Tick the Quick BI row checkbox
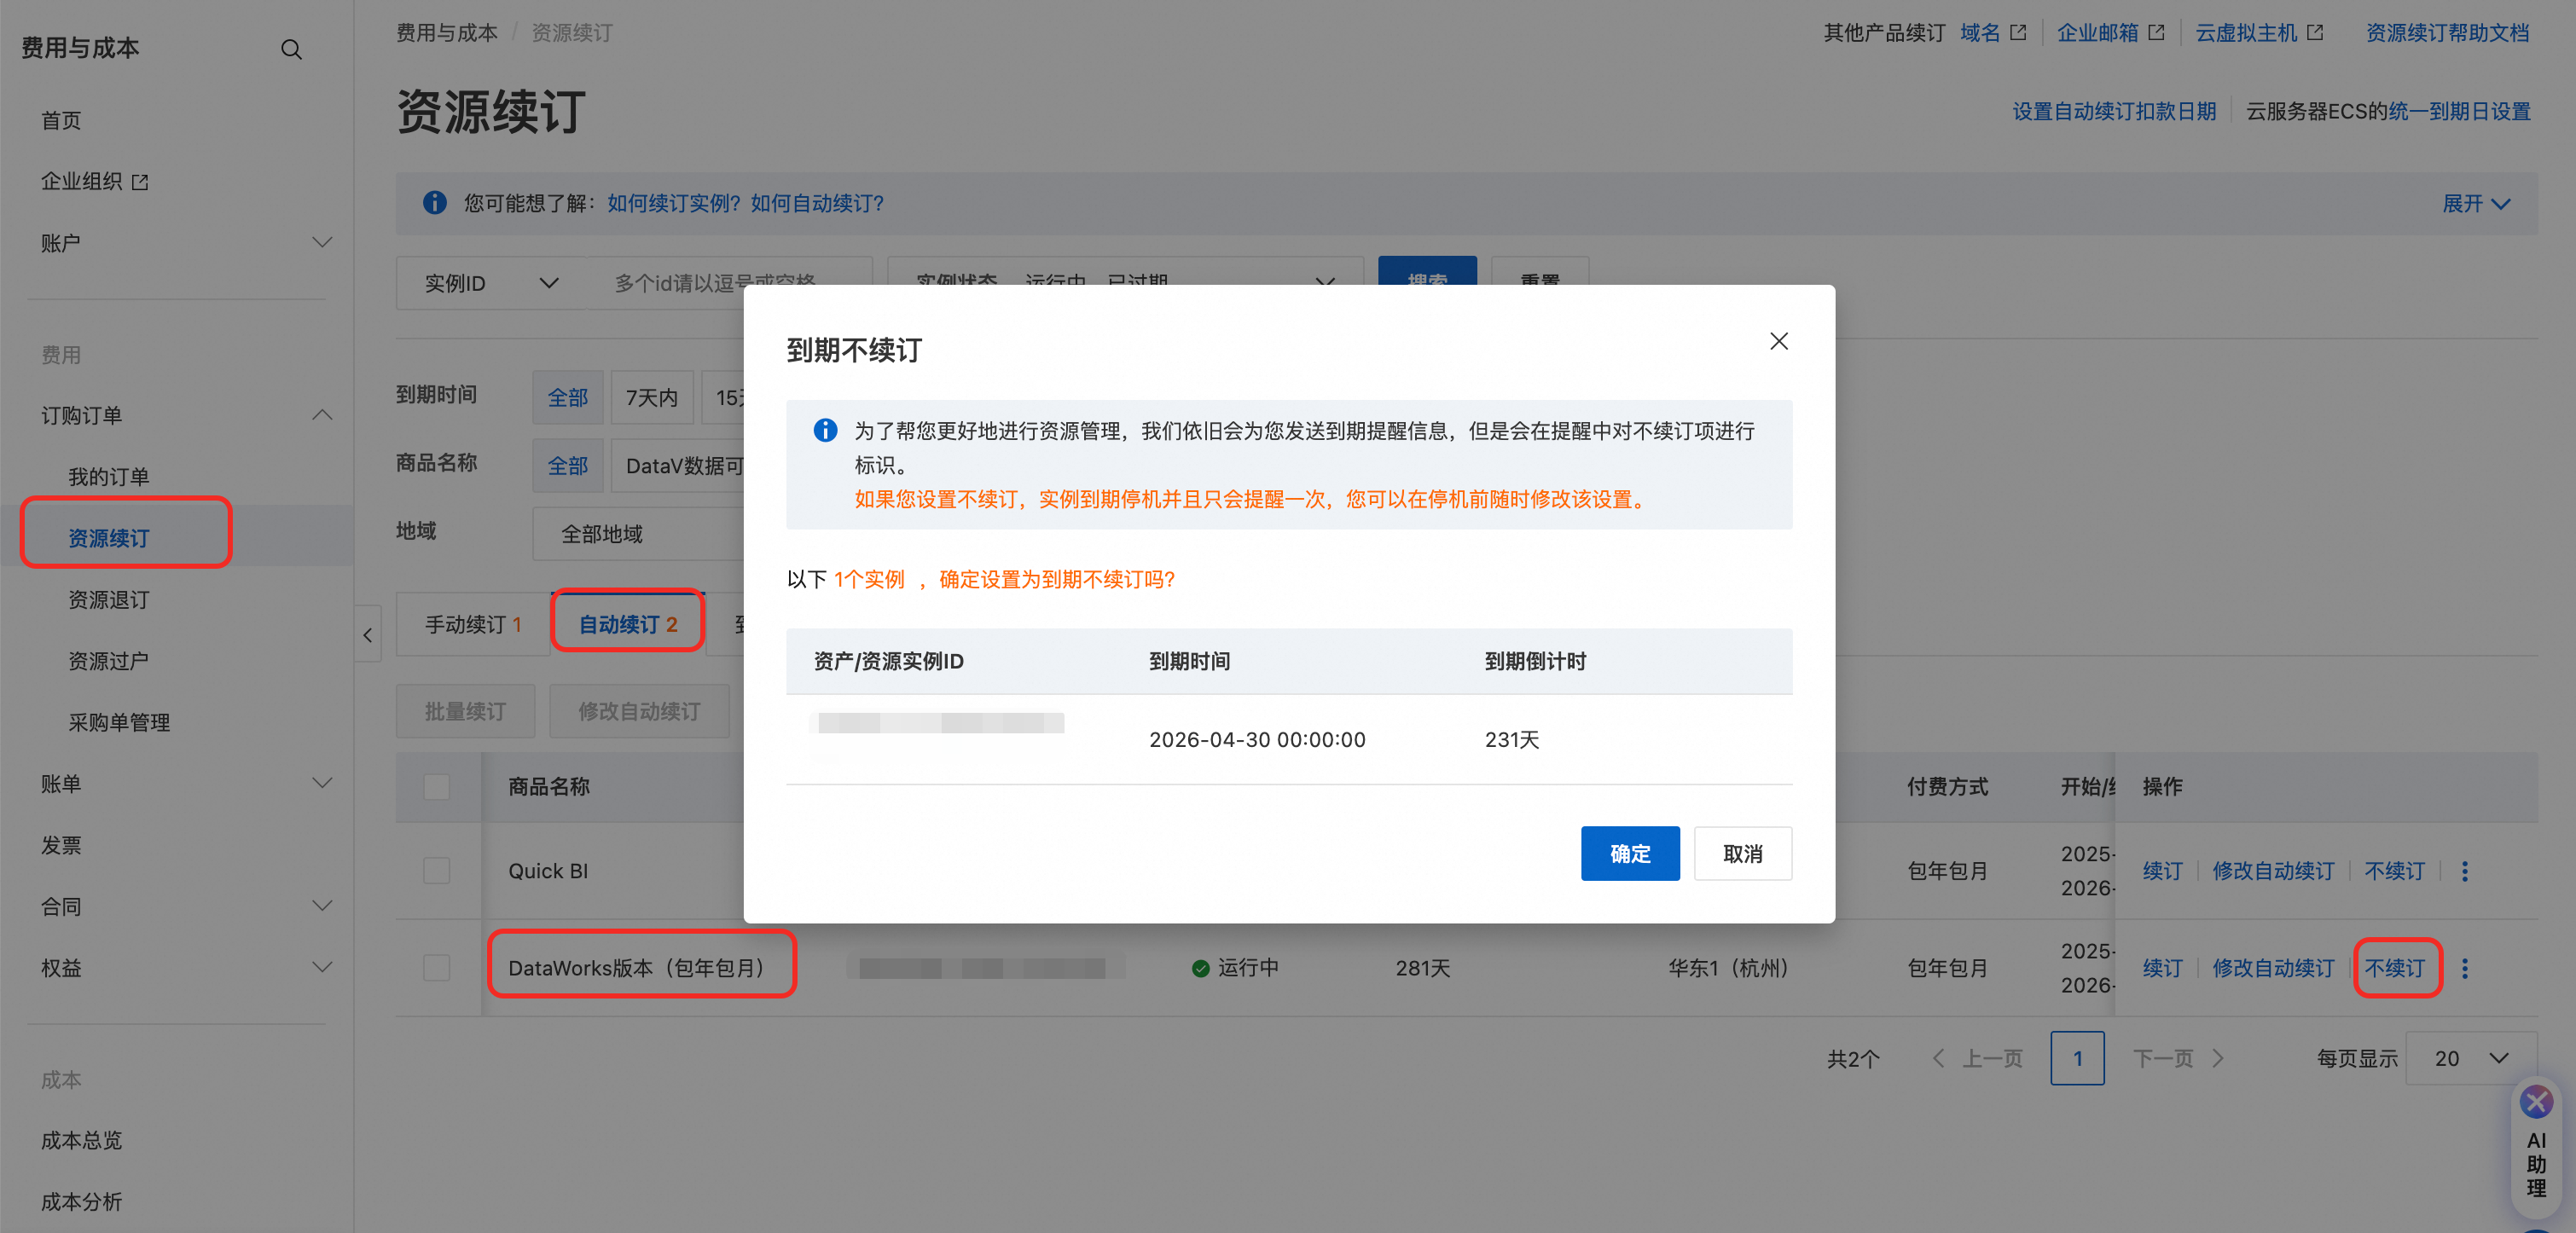The image size is (2576, 1233). [x=436, y=870]
